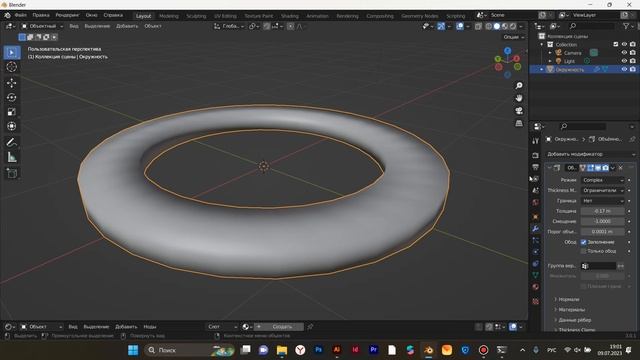Open the Modifiers wrench tab

point(536,229)
